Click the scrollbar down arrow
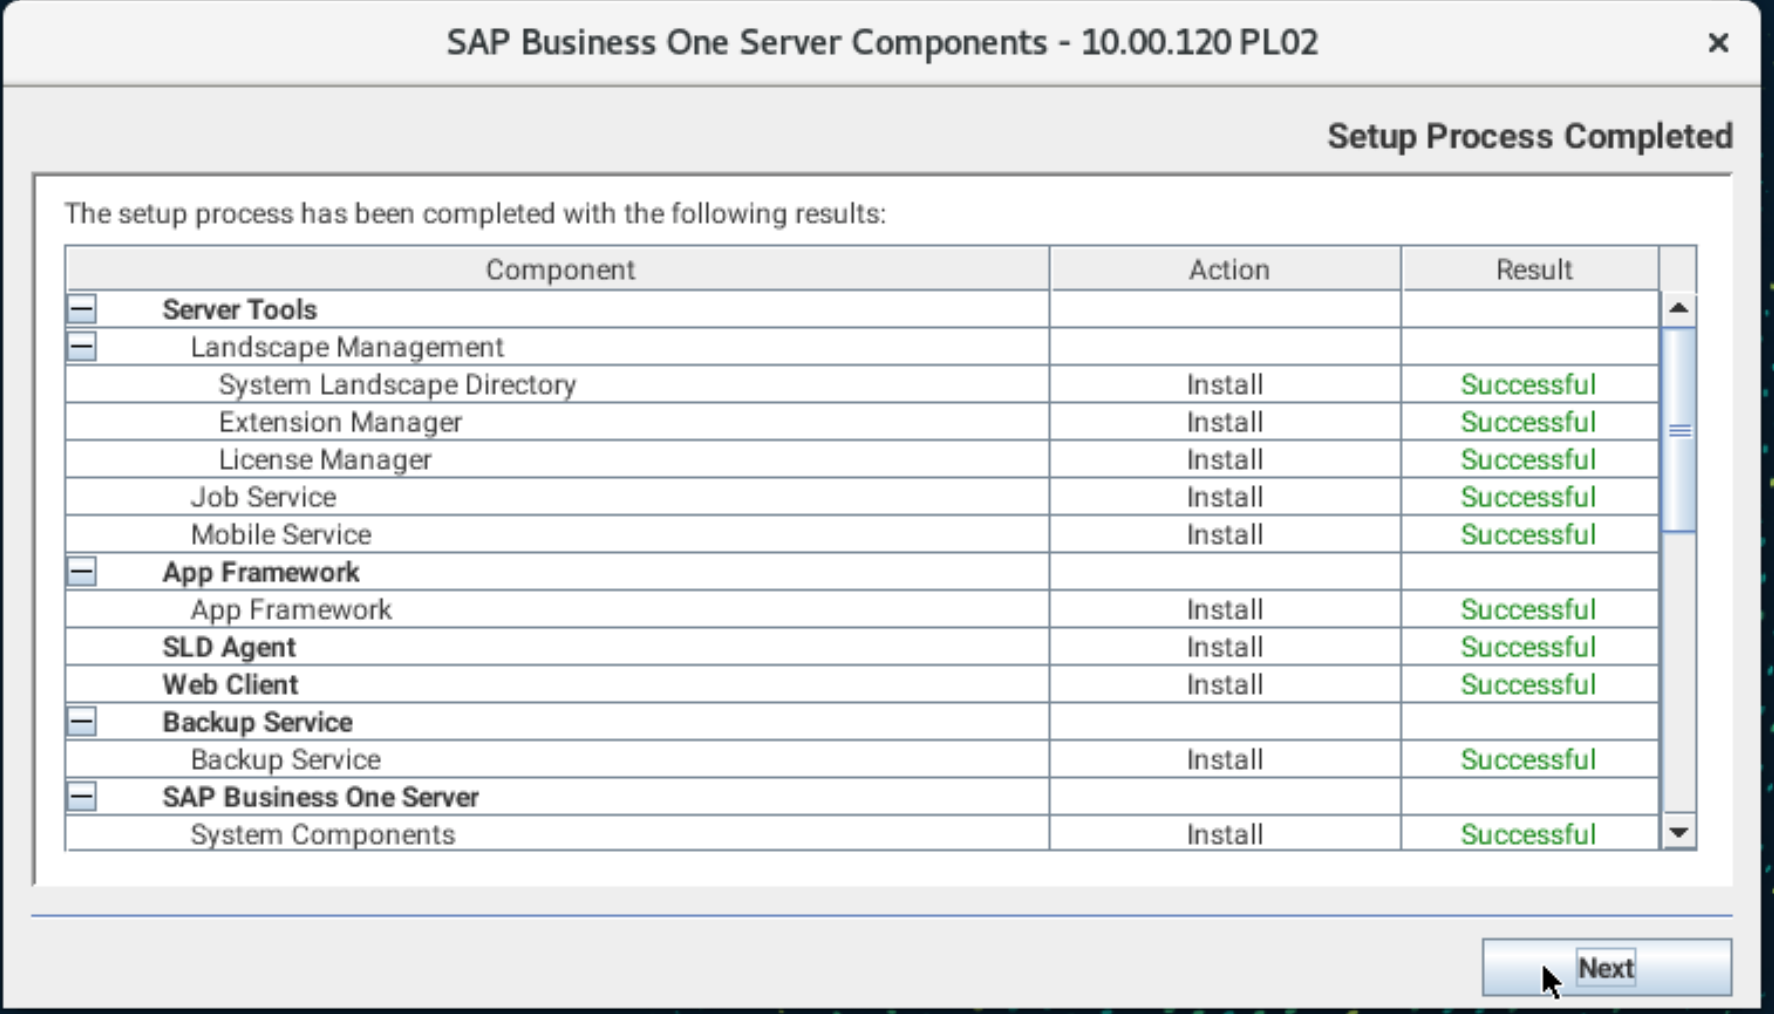1774x1014 pixels. point(1679,832)
